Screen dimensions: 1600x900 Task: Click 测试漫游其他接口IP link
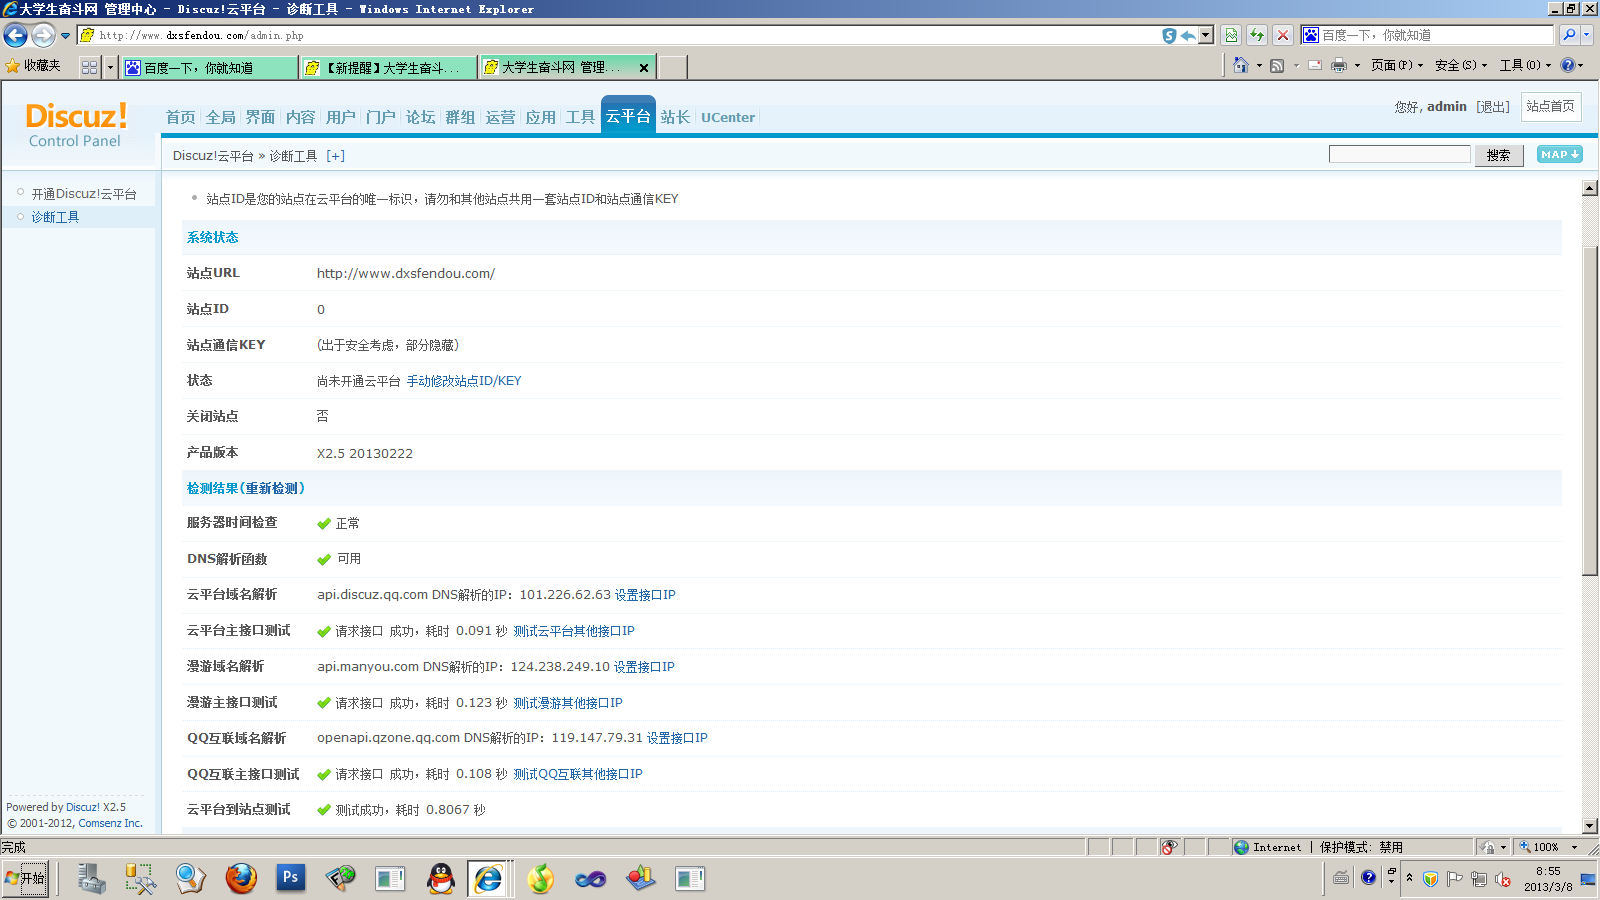(x=568, y=703)
